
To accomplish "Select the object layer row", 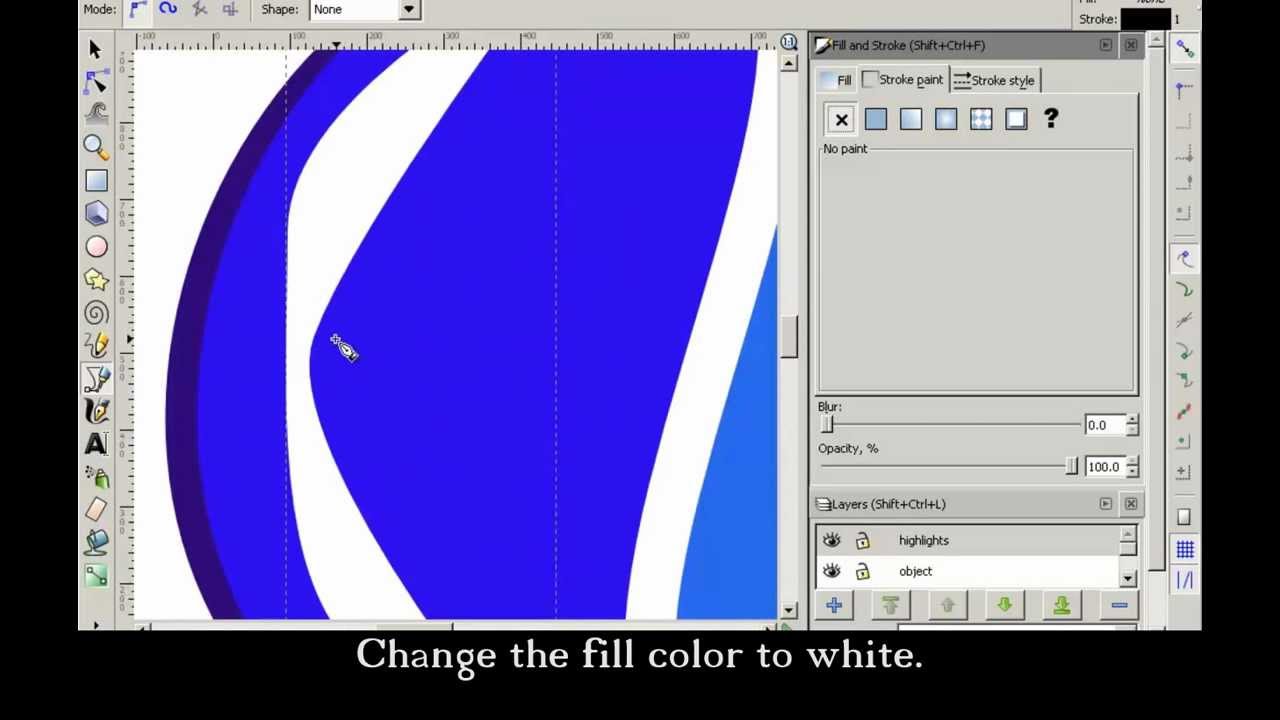I will point(968,571).
